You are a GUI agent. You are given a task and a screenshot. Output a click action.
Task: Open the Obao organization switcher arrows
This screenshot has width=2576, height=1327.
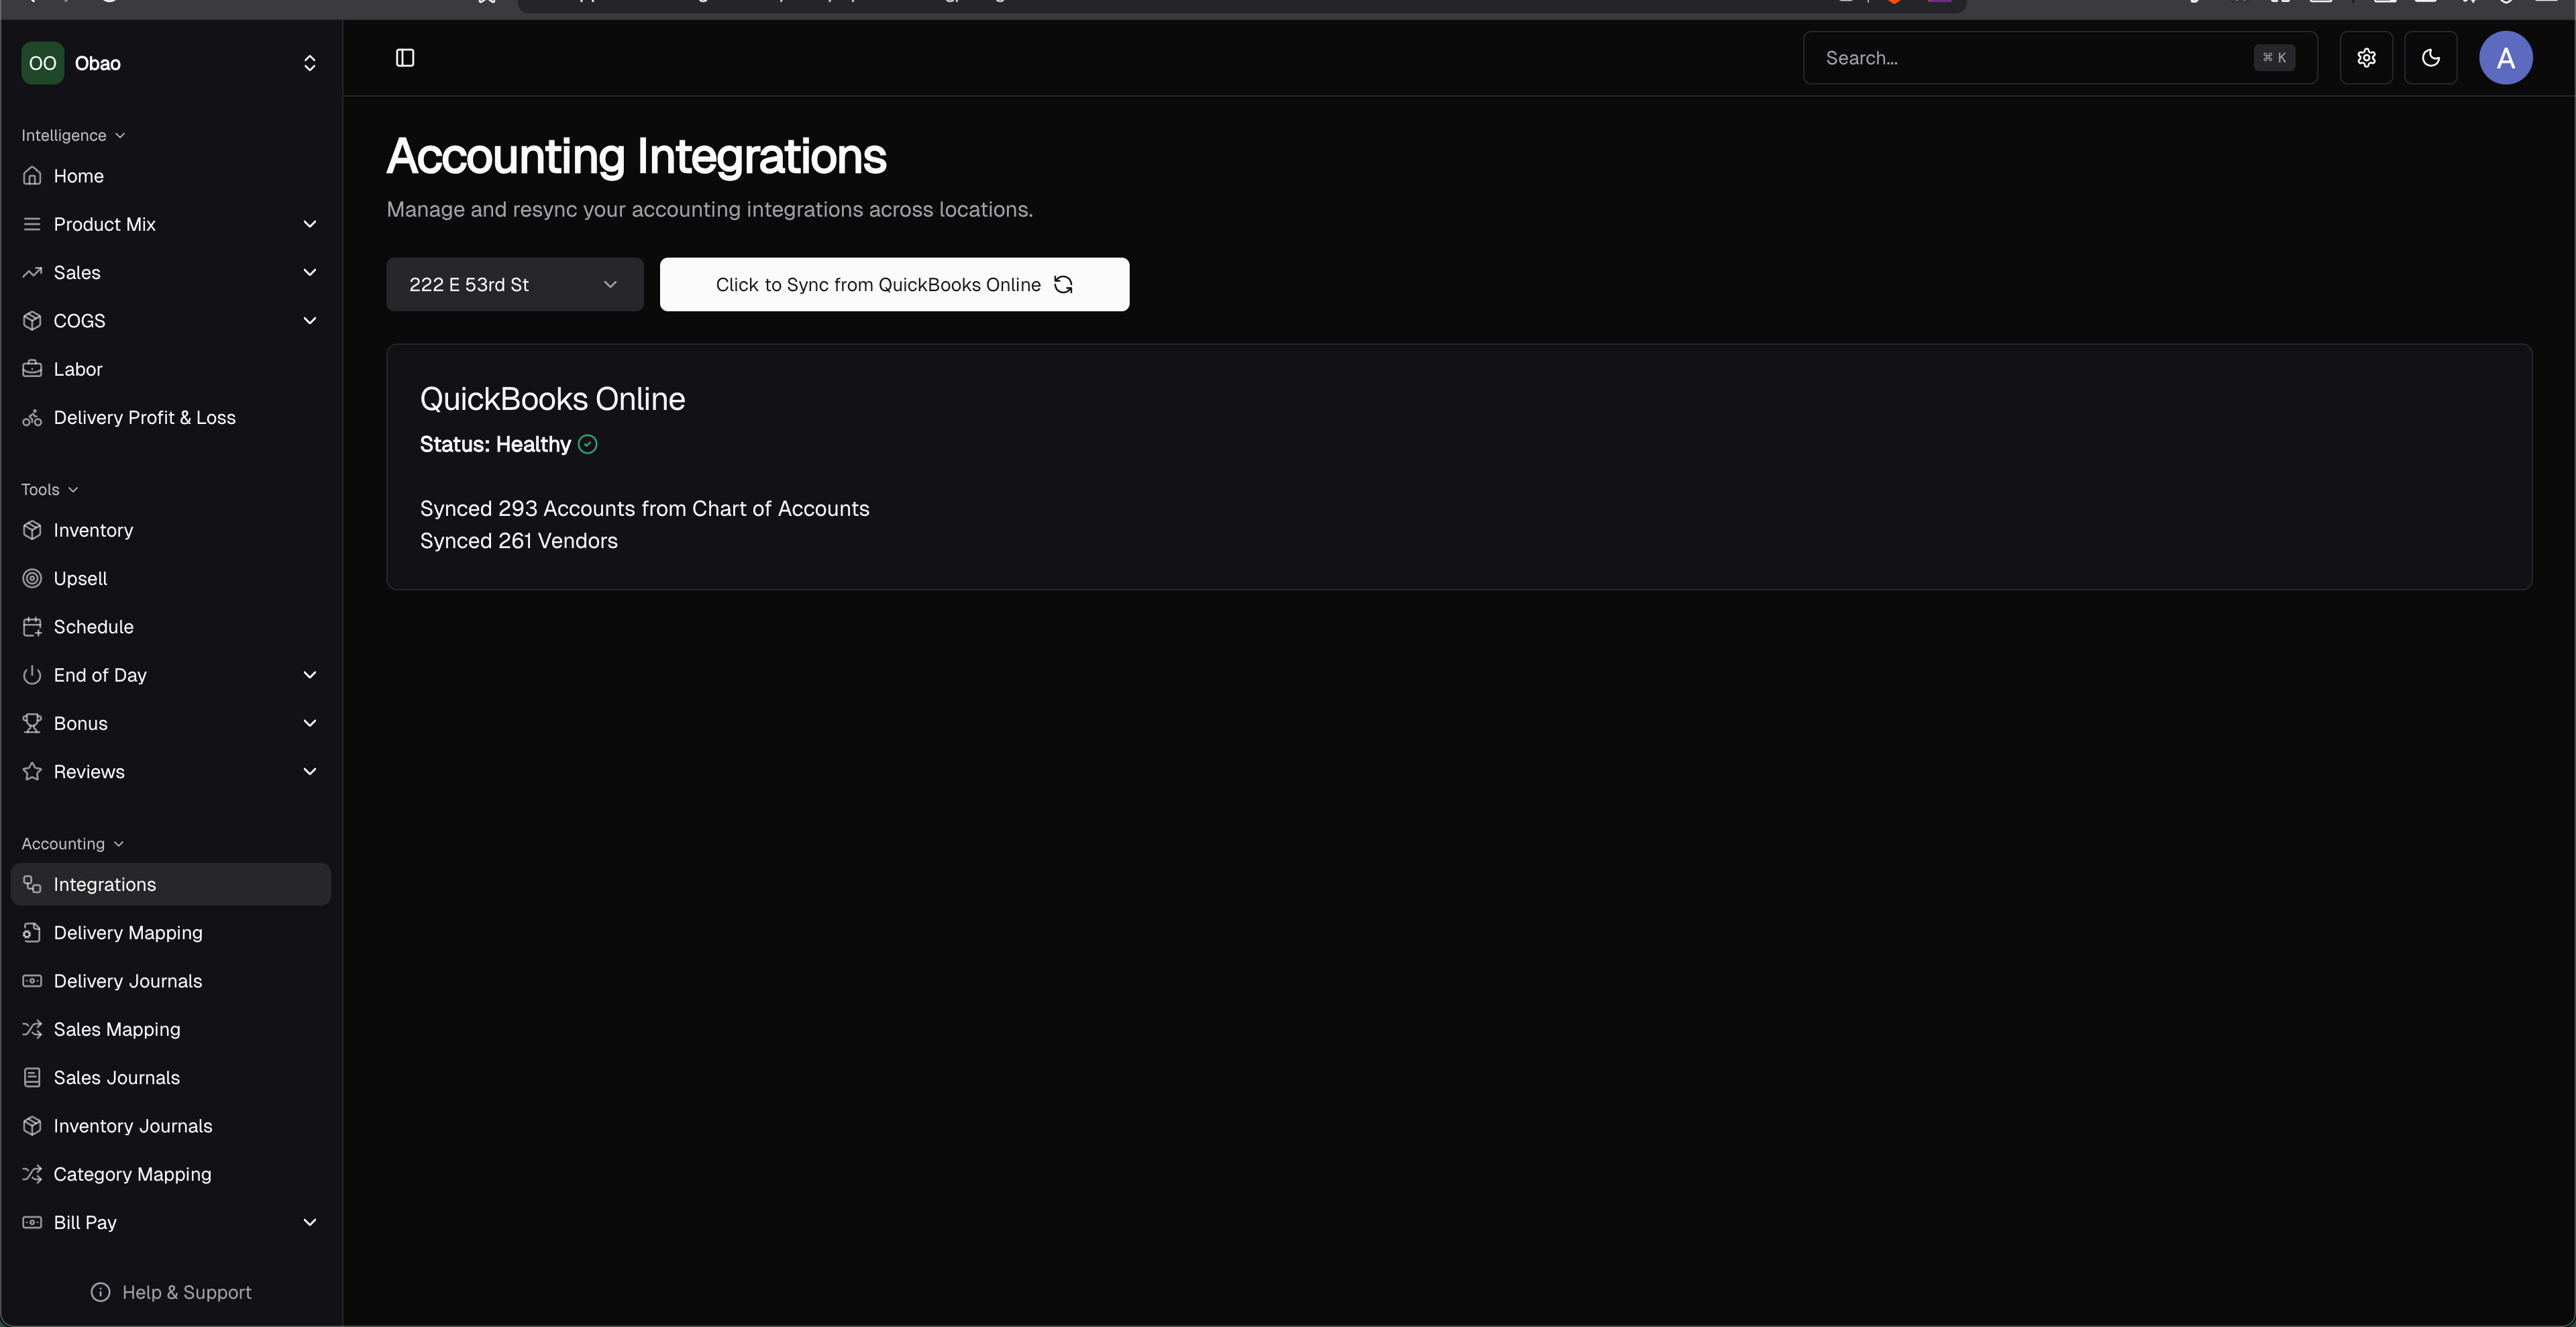(x=310, y=63)
